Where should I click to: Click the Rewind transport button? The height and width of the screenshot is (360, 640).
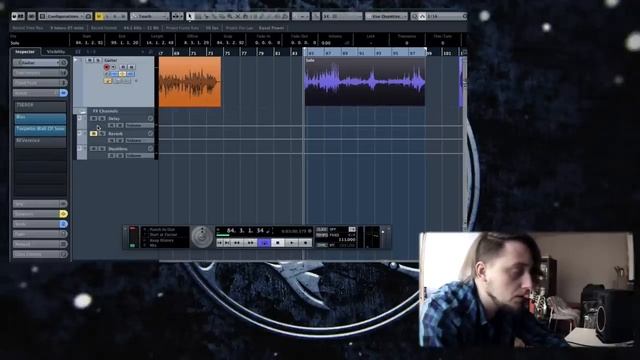click(x=237, y=243)
